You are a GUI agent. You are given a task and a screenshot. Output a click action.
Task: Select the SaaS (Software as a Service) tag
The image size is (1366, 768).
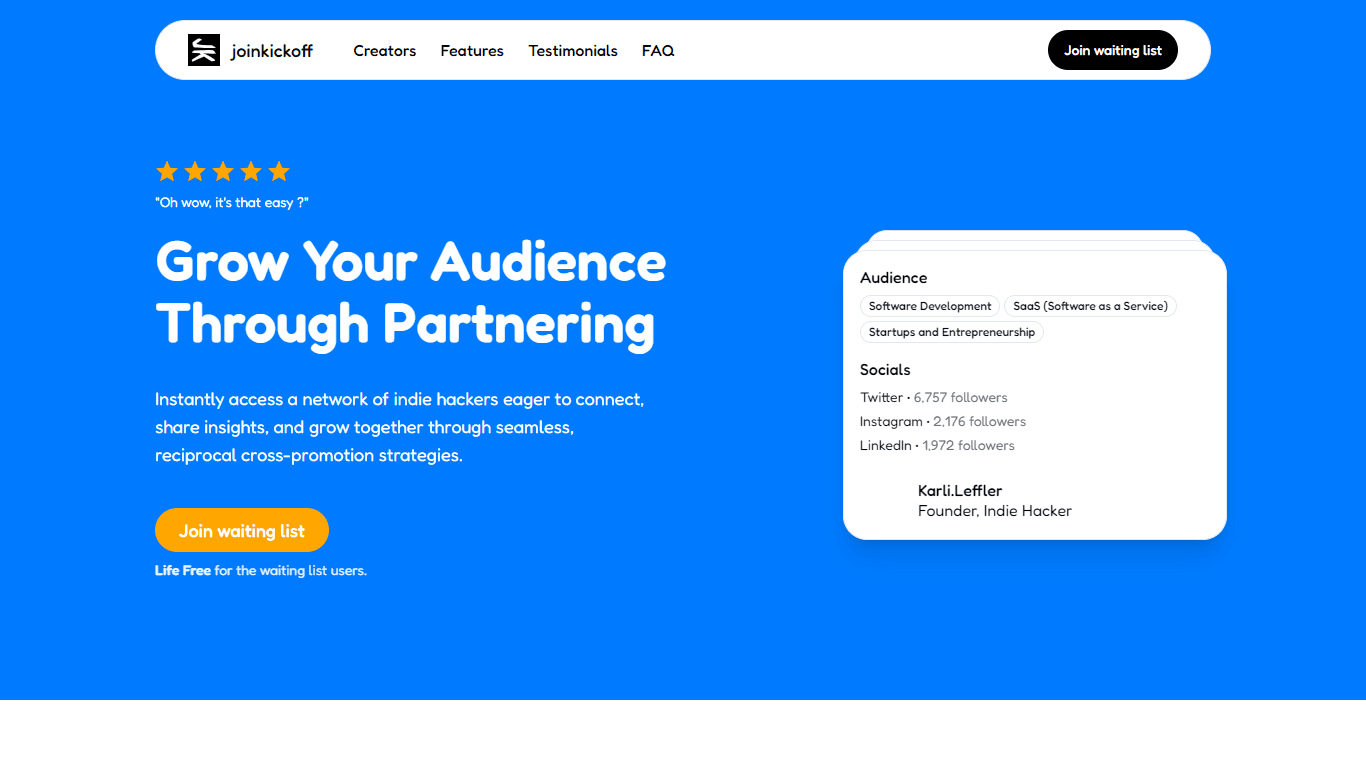click(1090, 306)
